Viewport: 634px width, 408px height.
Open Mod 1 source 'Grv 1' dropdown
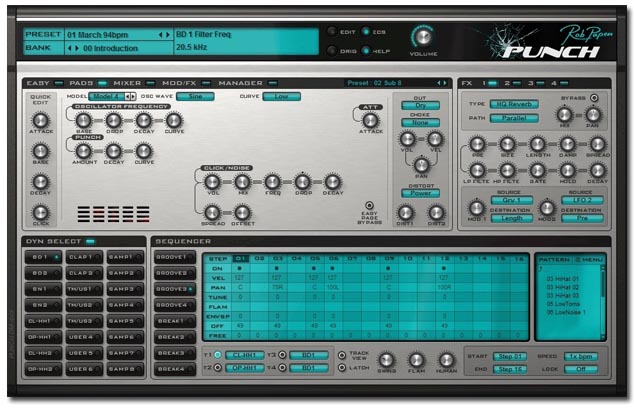pos(511,200)
